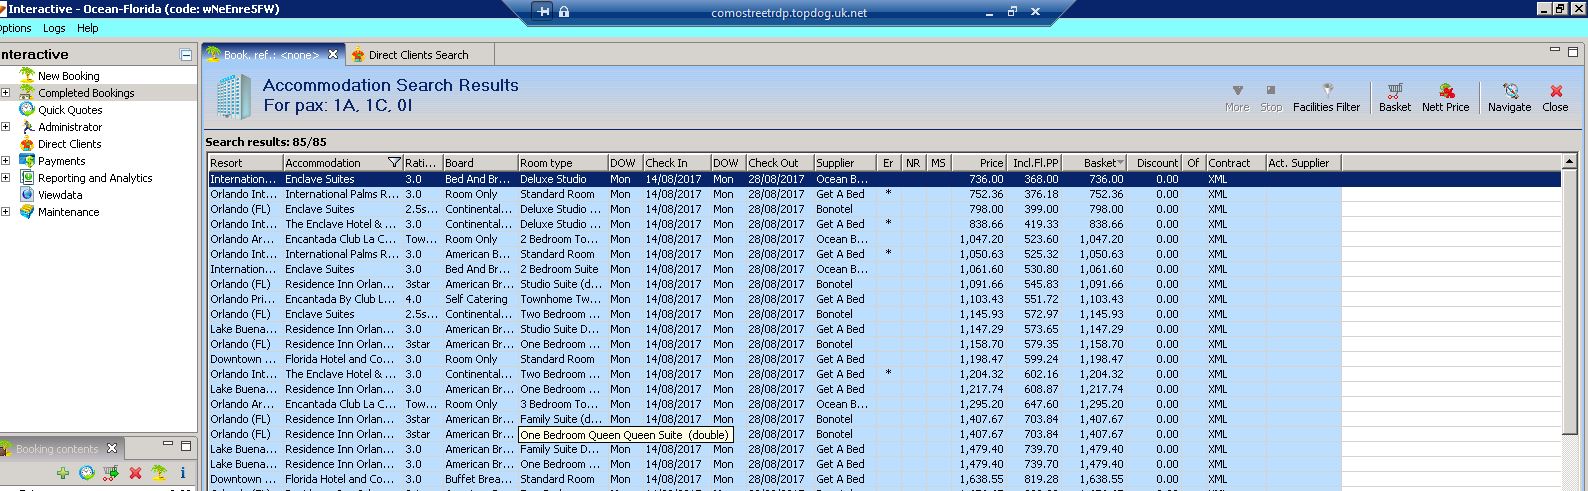
Task: Click the green plus icon in Booking contents
Action: [63, 473]
